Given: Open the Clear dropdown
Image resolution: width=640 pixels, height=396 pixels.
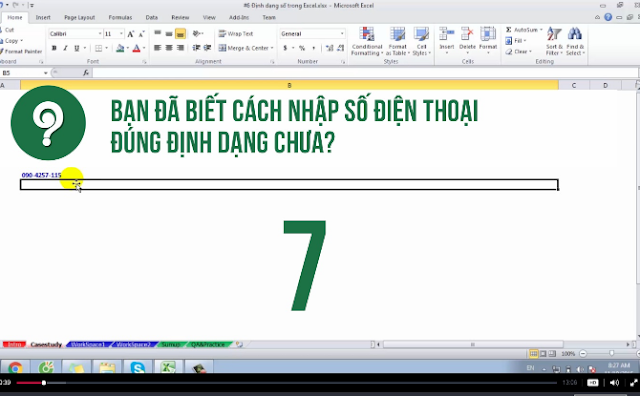Looking at the screenshot, I should (x=519, y=52).
